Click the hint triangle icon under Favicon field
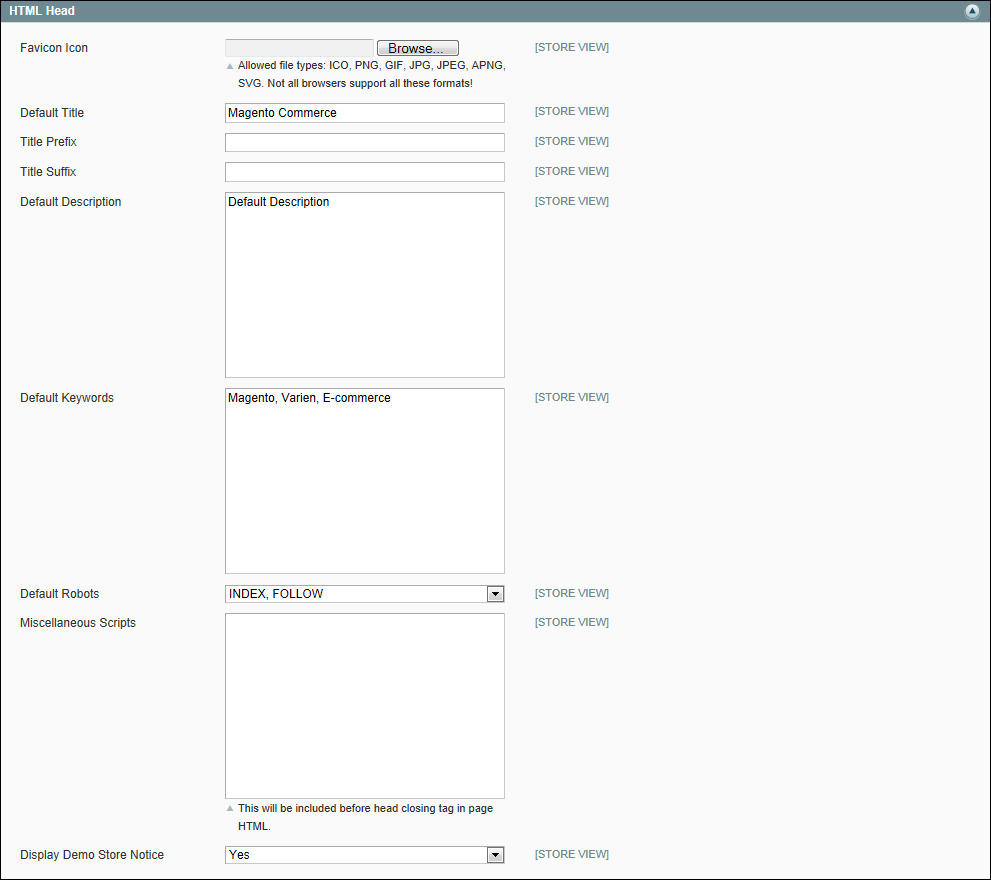The width and height of the screenshot is (991, 880). pyautogui.click(x=230, y=66)
